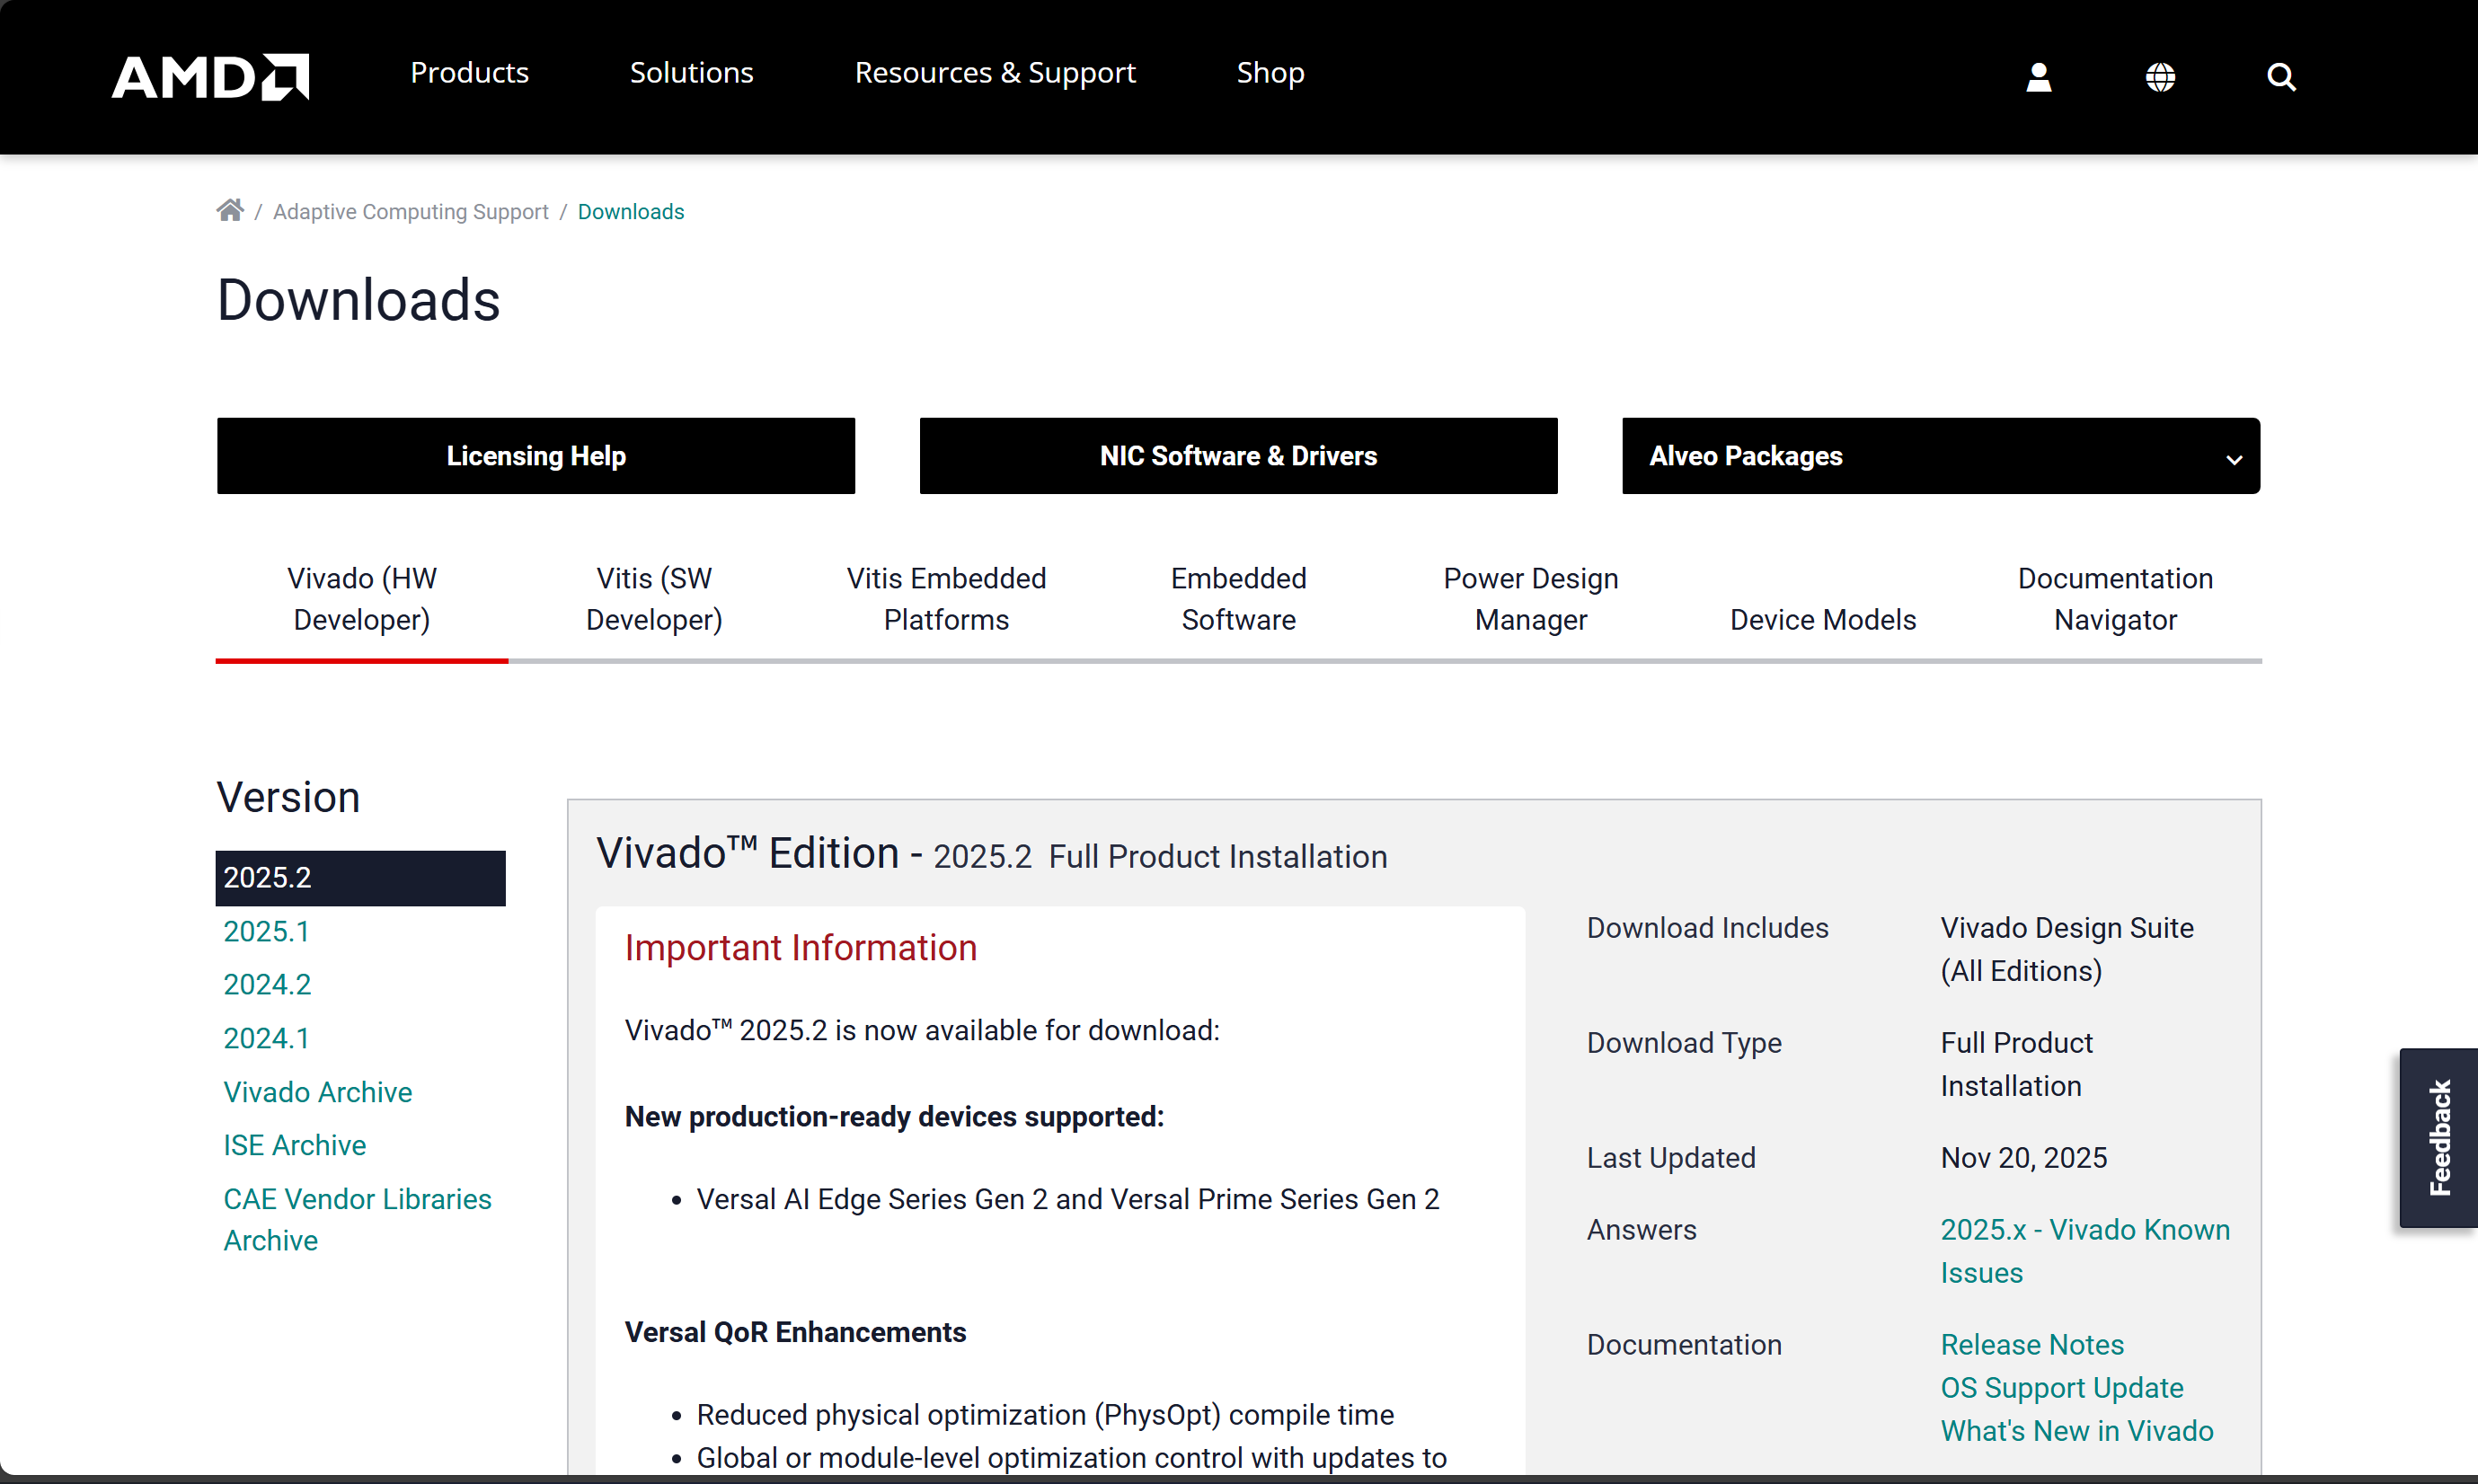
Task: Select version 2025.1
Action: coord(266,931)
